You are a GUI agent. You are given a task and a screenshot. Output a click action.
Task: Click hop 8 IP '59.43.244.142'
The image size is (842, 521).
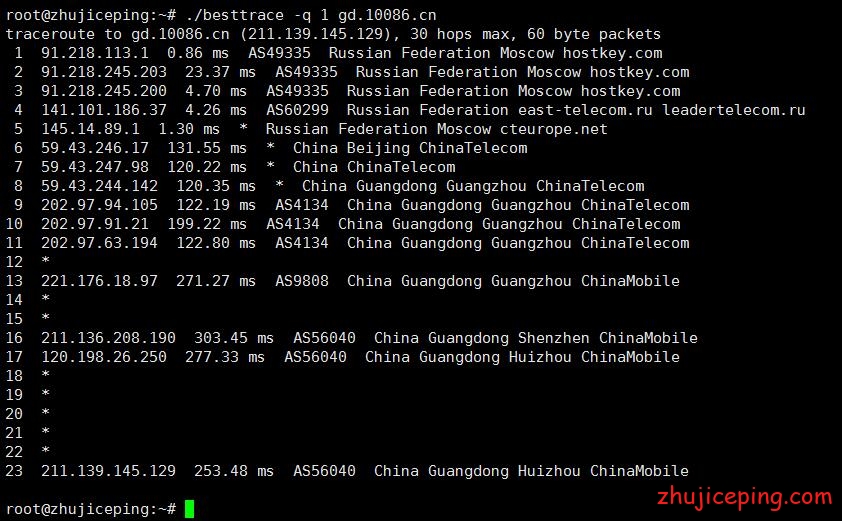pyautogui.click(x=99, y=186)
